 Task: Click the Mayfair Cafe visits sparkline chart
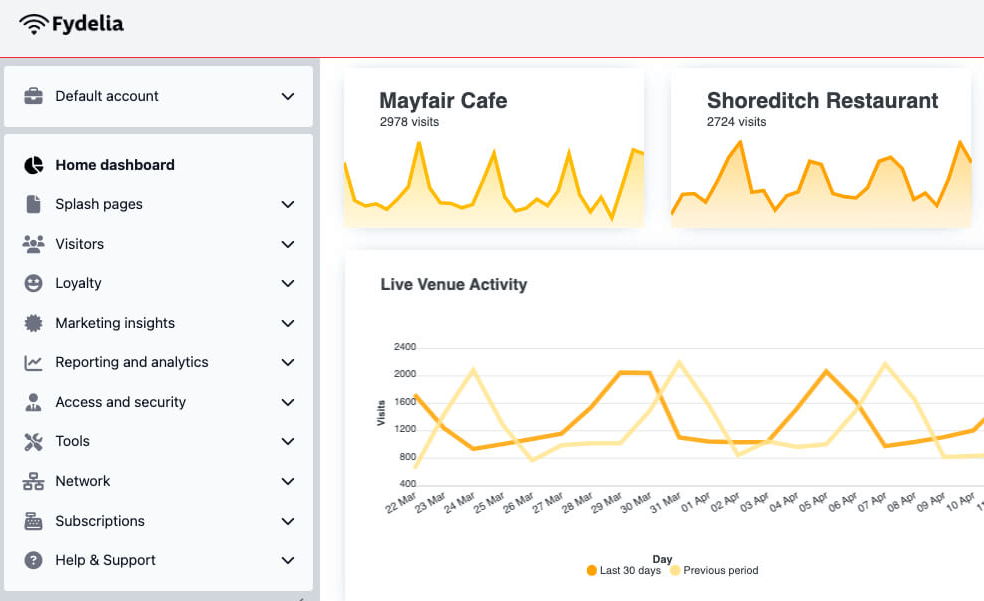(x=494, y=186)
